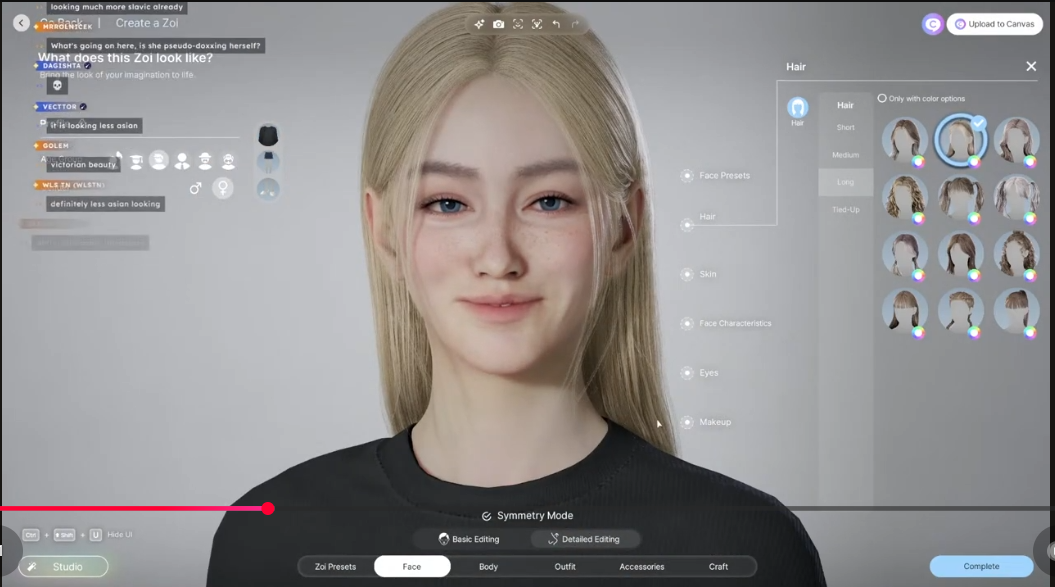Select the Medium hair length category

point(845,155)
